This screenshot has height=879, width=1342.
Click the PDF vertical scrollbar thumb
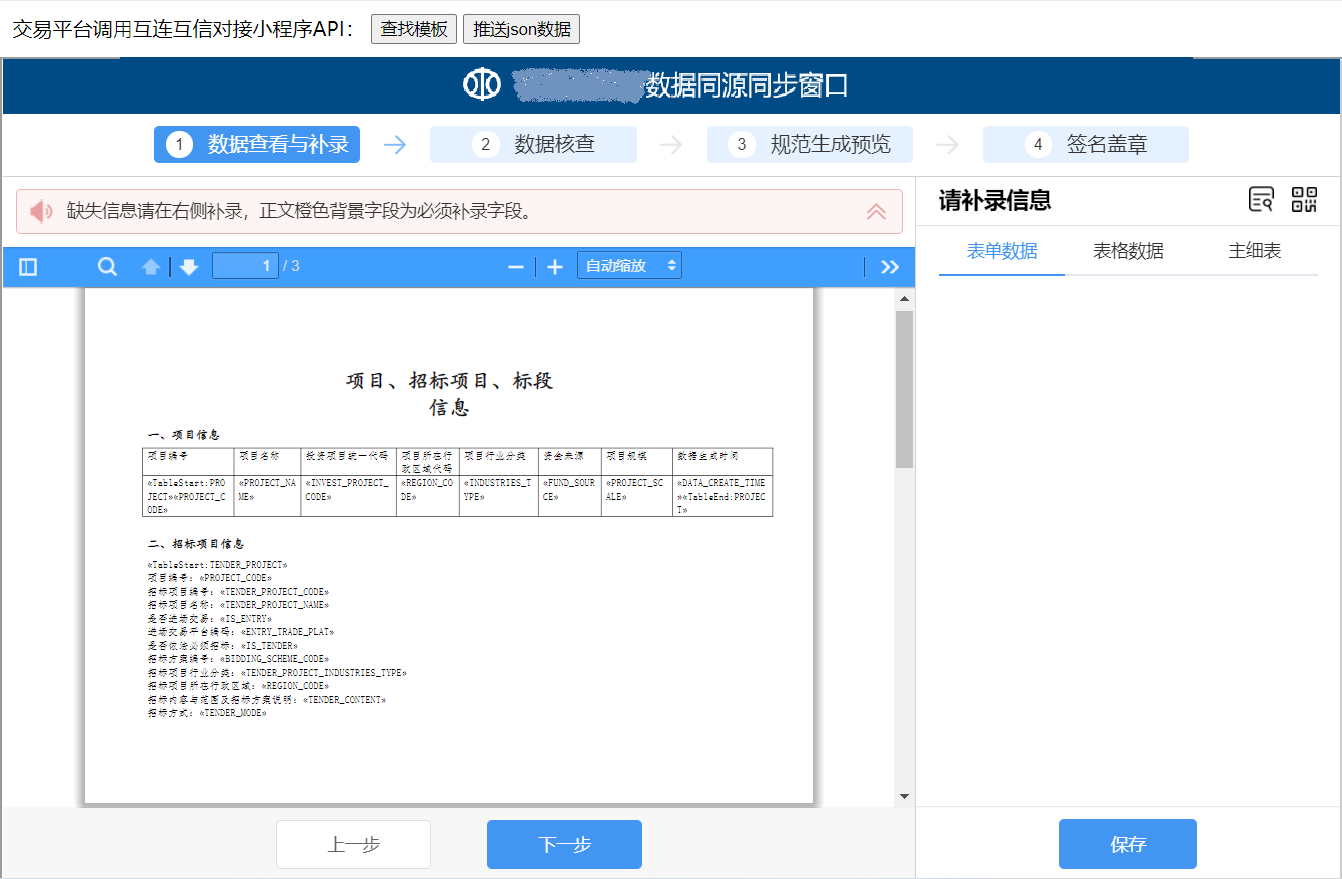tap(904, 388)
